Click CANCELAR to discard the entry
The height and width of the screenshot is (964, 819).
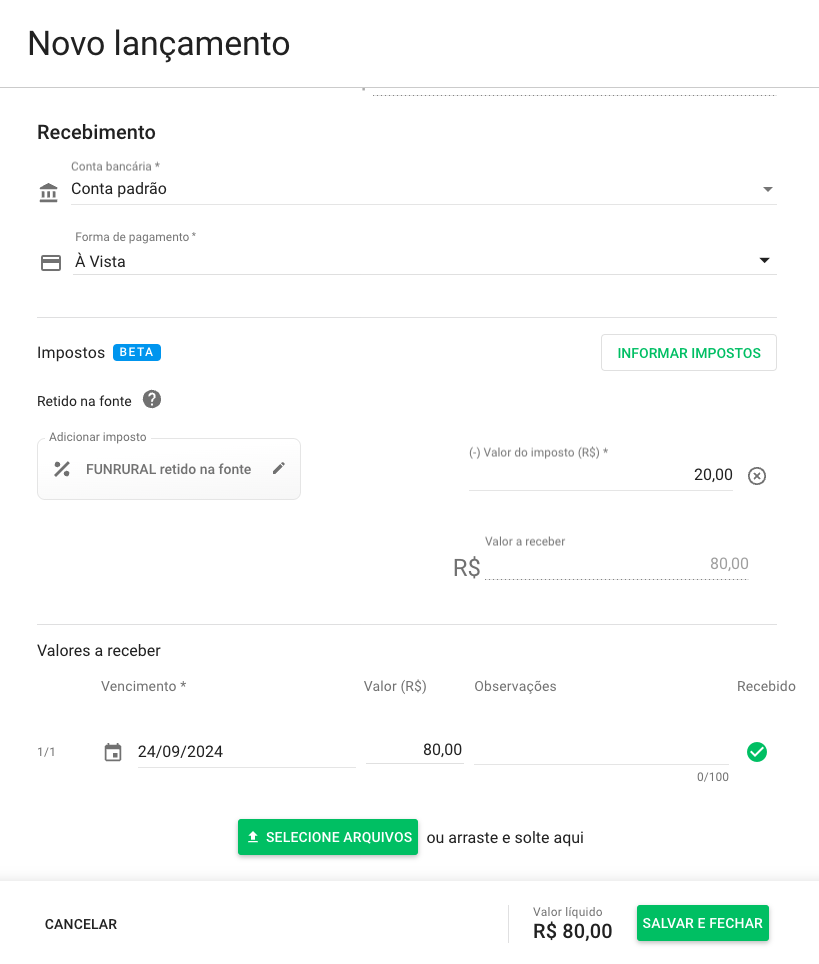tap(81, 925)
